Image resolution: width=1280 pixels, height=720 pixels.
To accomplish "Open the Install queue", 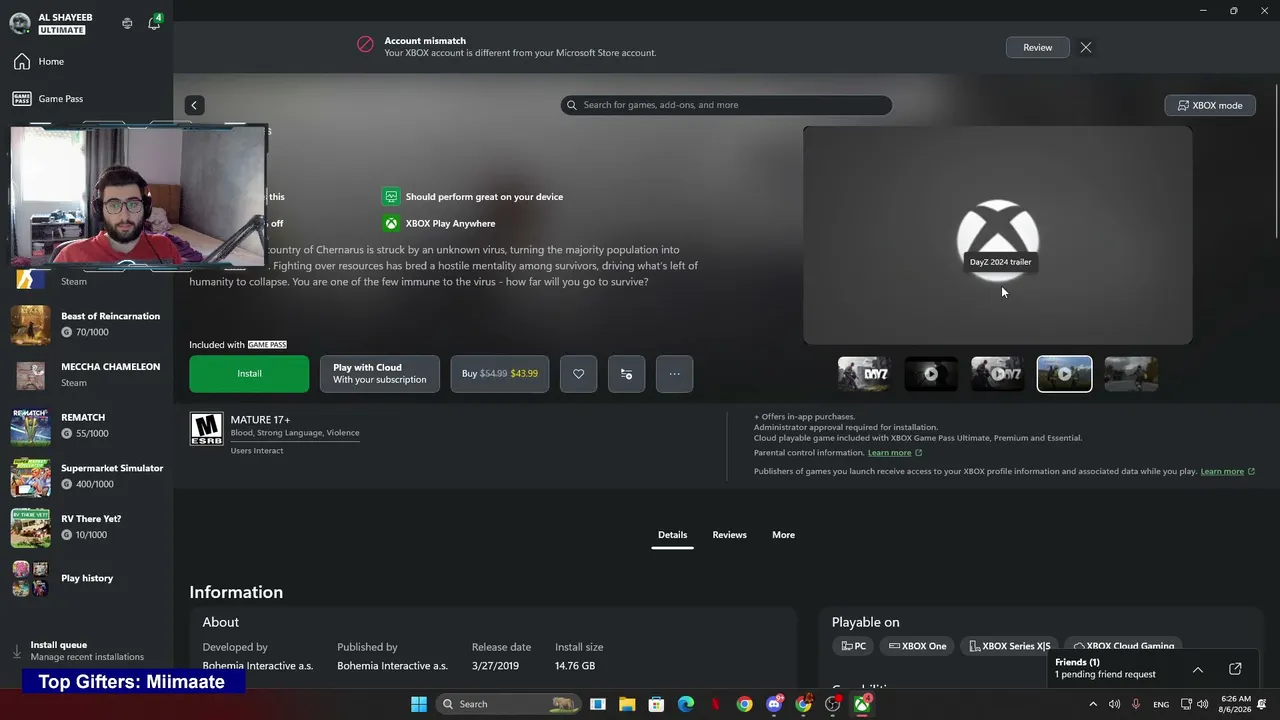I will tap(87, 651).
